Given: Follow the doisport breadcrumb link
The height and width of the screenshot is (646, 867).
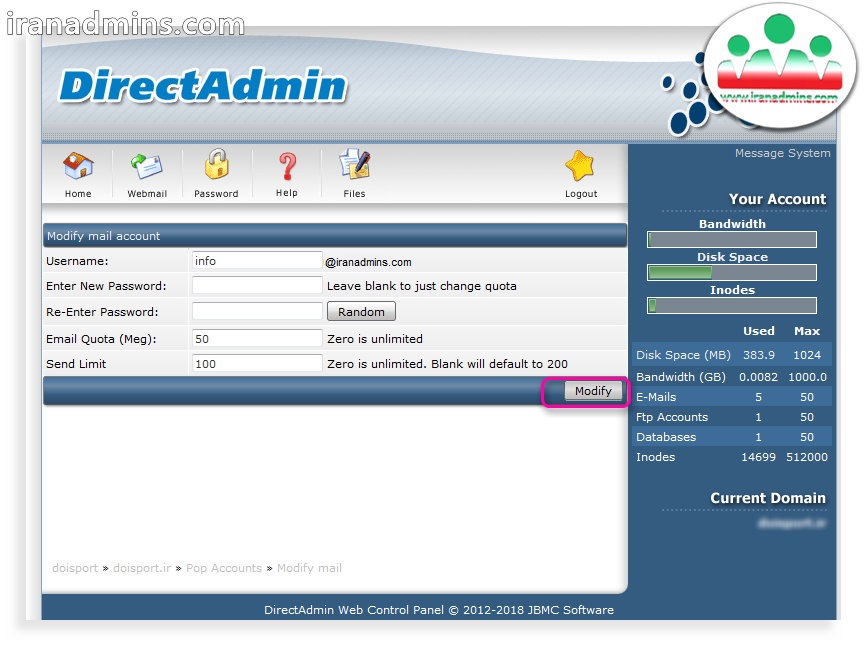Looking at the screenshot, I should (75, 568).
